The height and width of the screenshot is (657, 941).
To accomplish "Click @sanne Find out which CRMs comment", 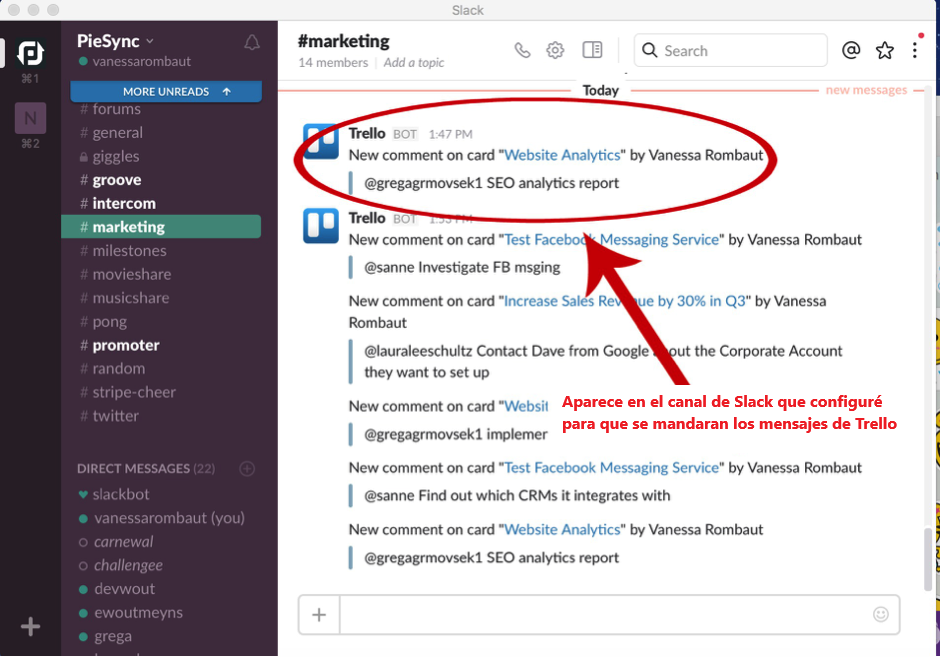I will 517,496.
